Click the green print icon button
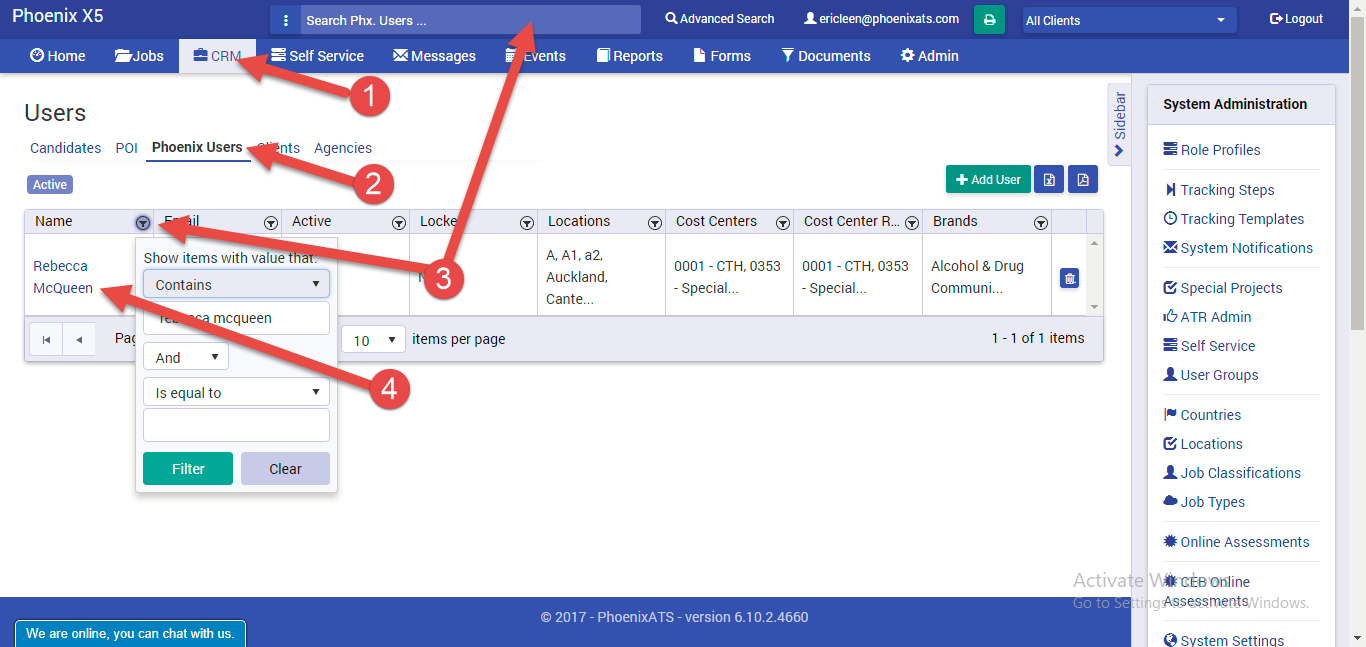 [x=989, y=20]
